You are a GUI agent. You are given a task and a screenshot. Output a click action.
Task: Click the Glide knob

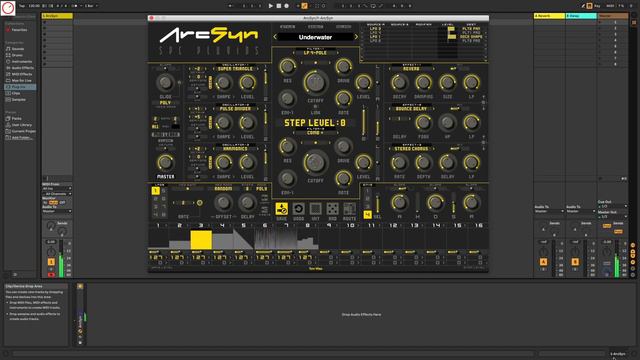click(x=165, y=82)
